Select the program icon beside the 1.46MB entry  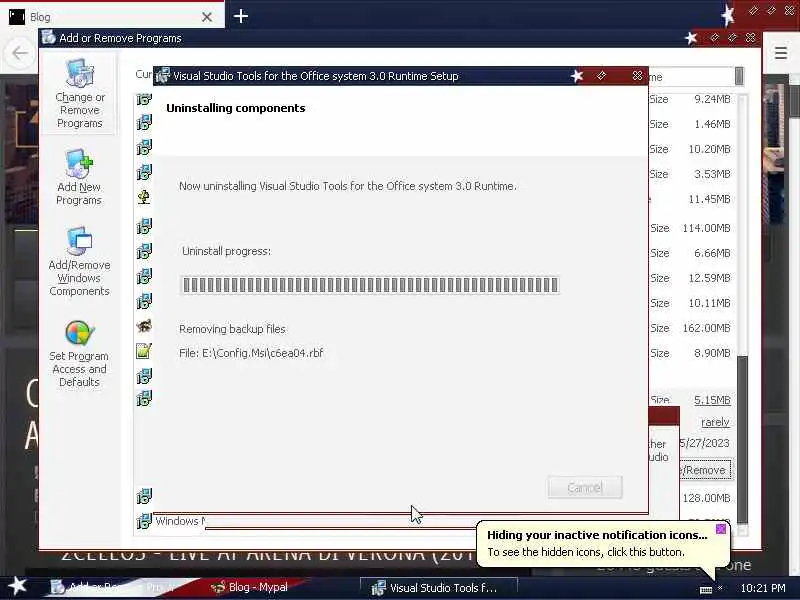pos(144,122)
